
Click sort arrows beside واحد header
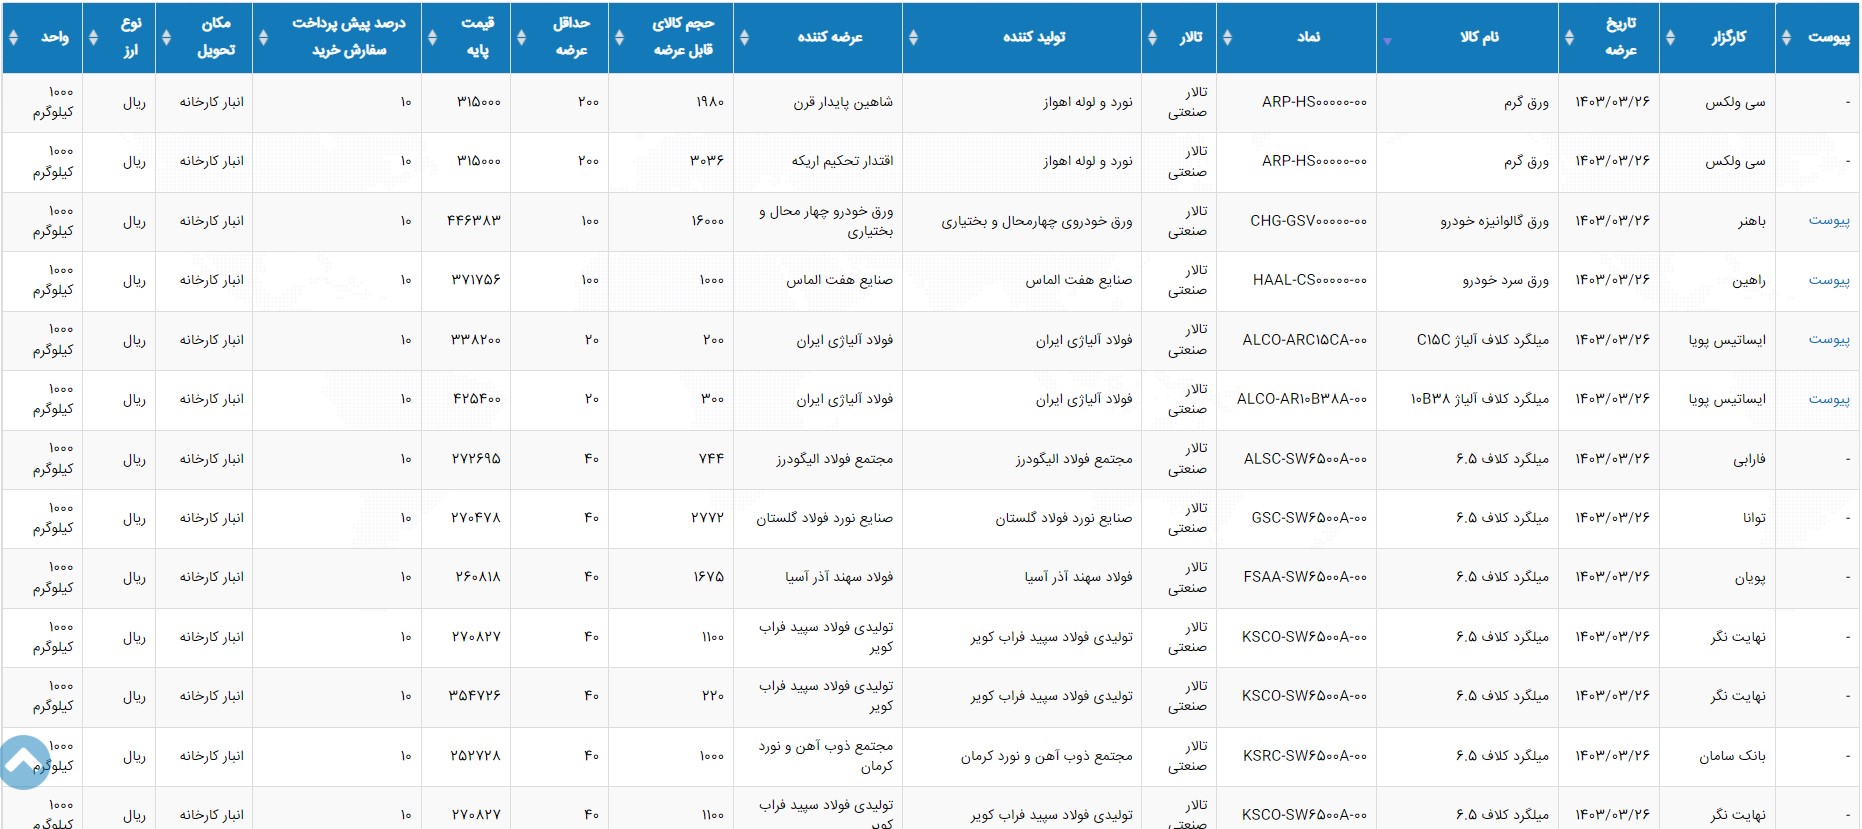(13, 37)
